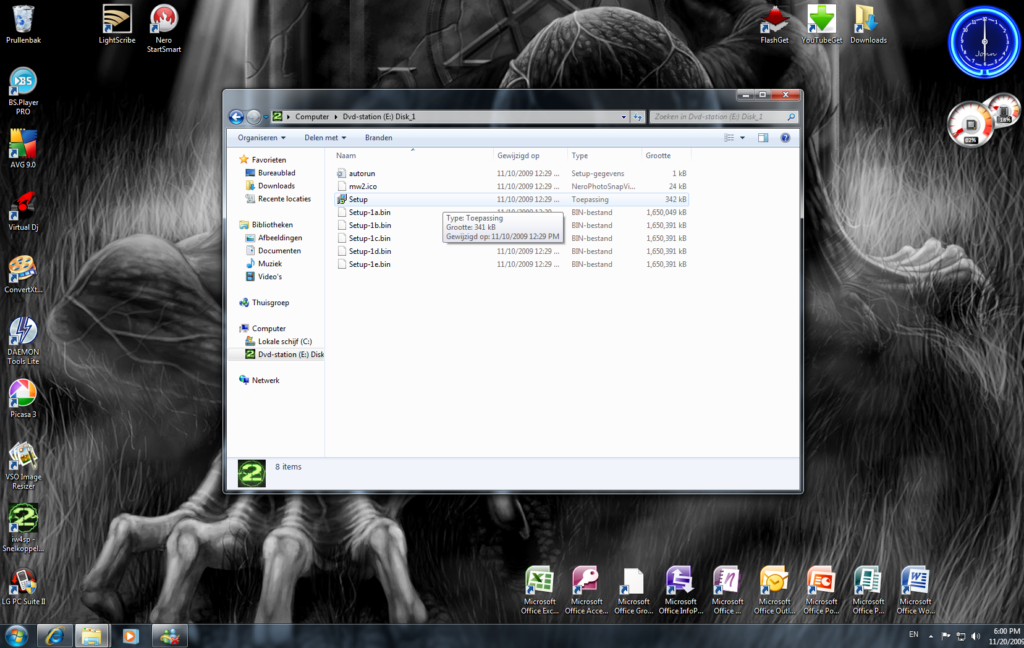Open Windows Media Player taskbar icon
Image resolution: width=1024 pixels, height=648 pixels.
point(130,636)
